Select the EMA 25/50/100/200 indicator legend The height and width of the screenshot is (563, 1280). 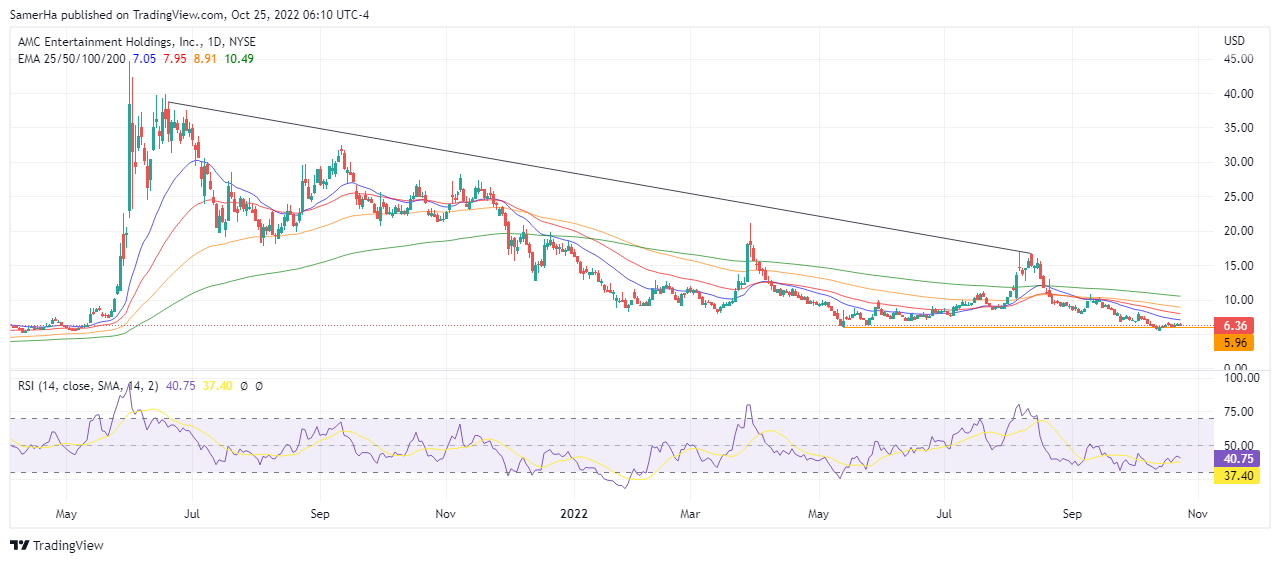point(73,59)
